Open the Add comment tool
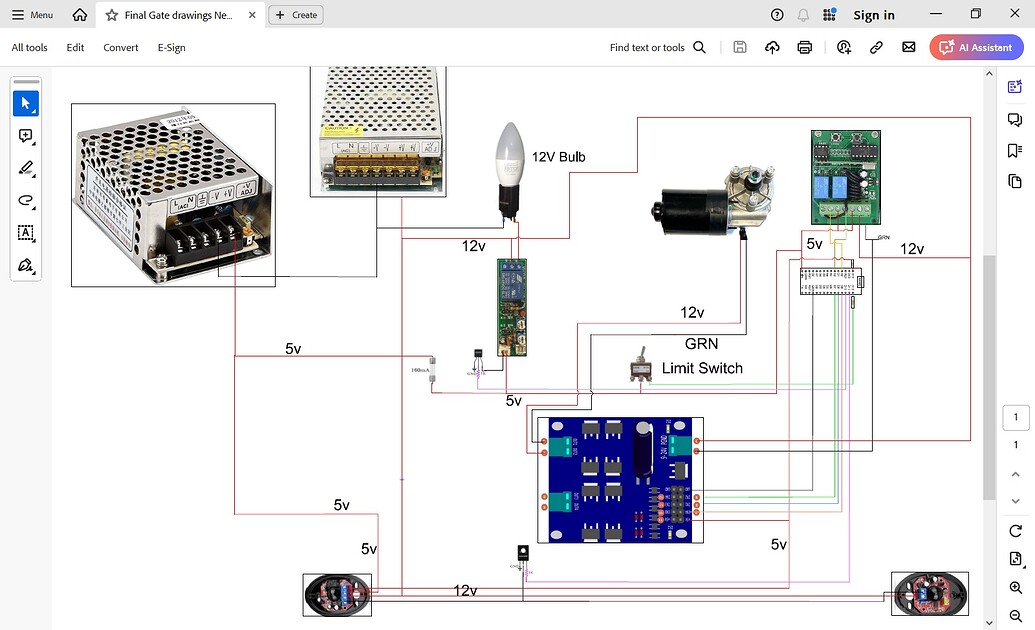The width and height of the screenshot is (1035, 630). point(25,136)
